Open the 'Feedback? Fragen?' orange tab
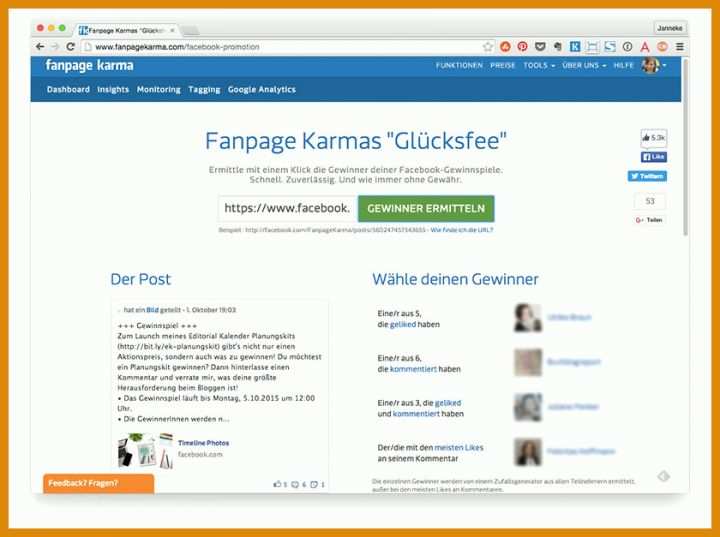 (x=99, y=484)
